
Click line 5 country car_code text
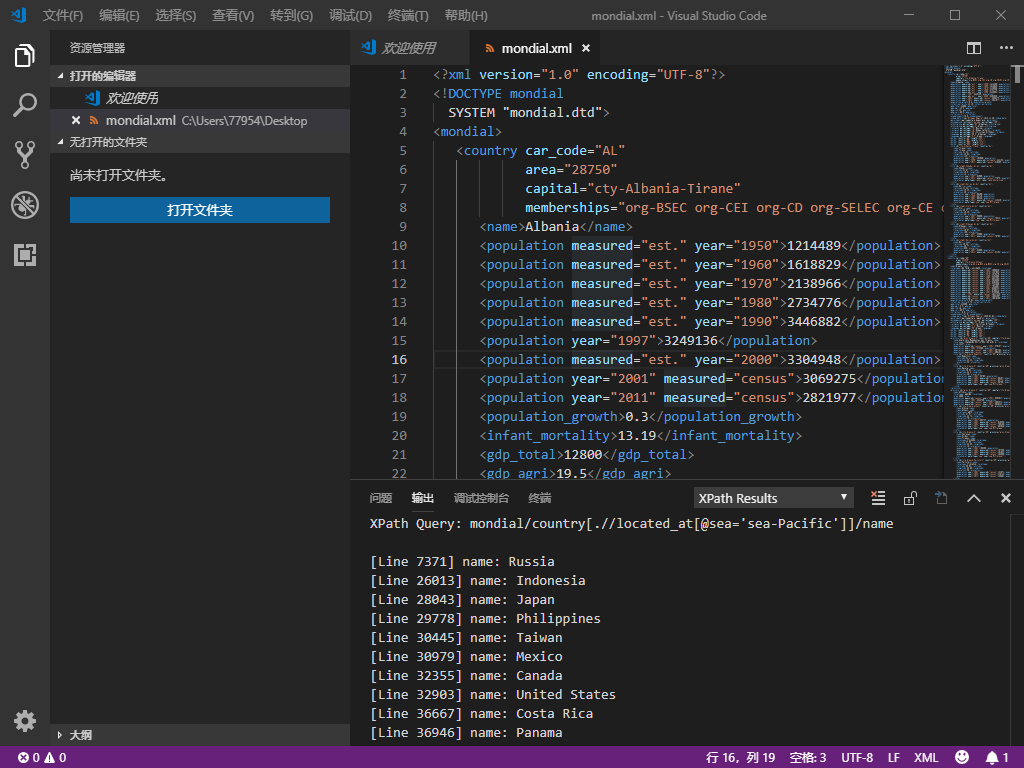point(540,151)
